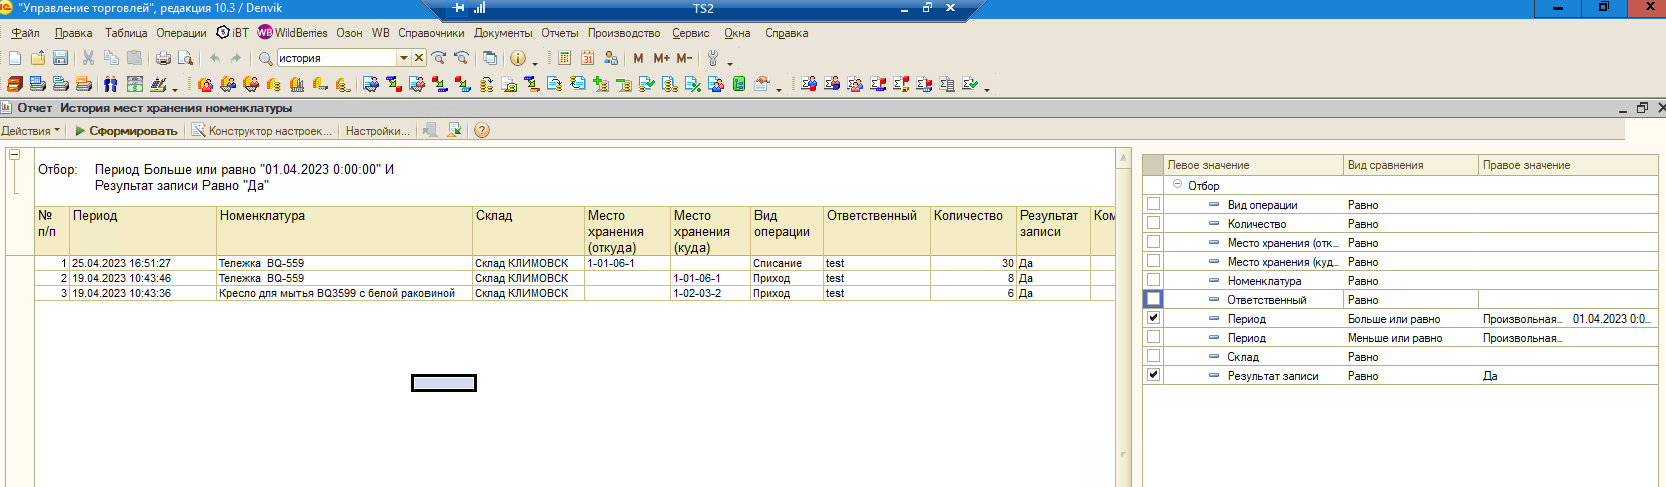Viewport: 1666px width, 487px height.
Task: Open the Справочники menu
Action: coord(431,33)
